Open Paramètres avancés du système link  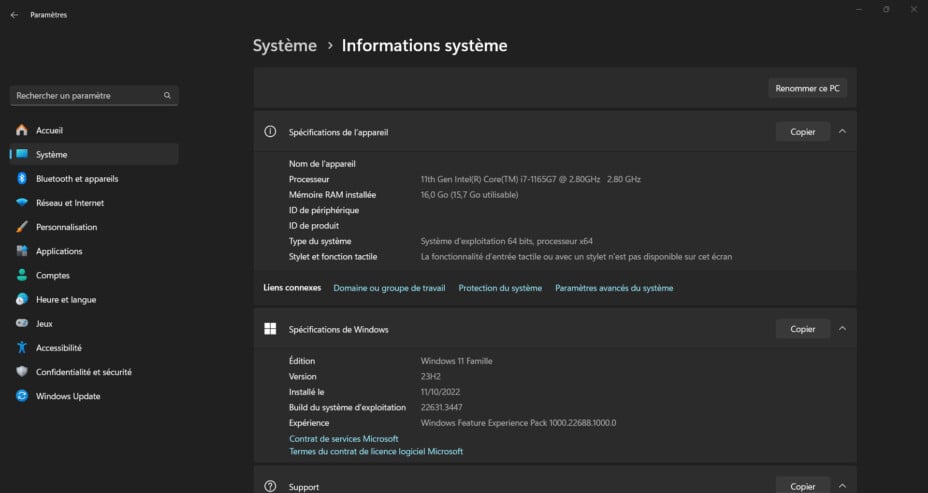click(x=614, y=288)
